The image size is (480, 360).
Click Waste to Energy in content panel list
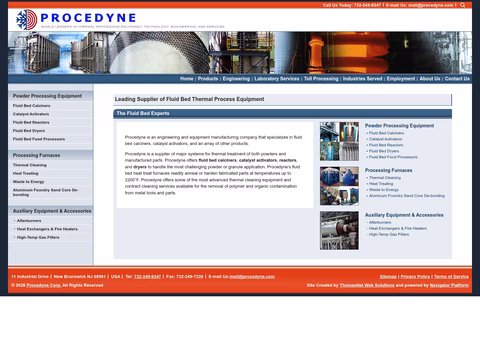coord(384,190)
